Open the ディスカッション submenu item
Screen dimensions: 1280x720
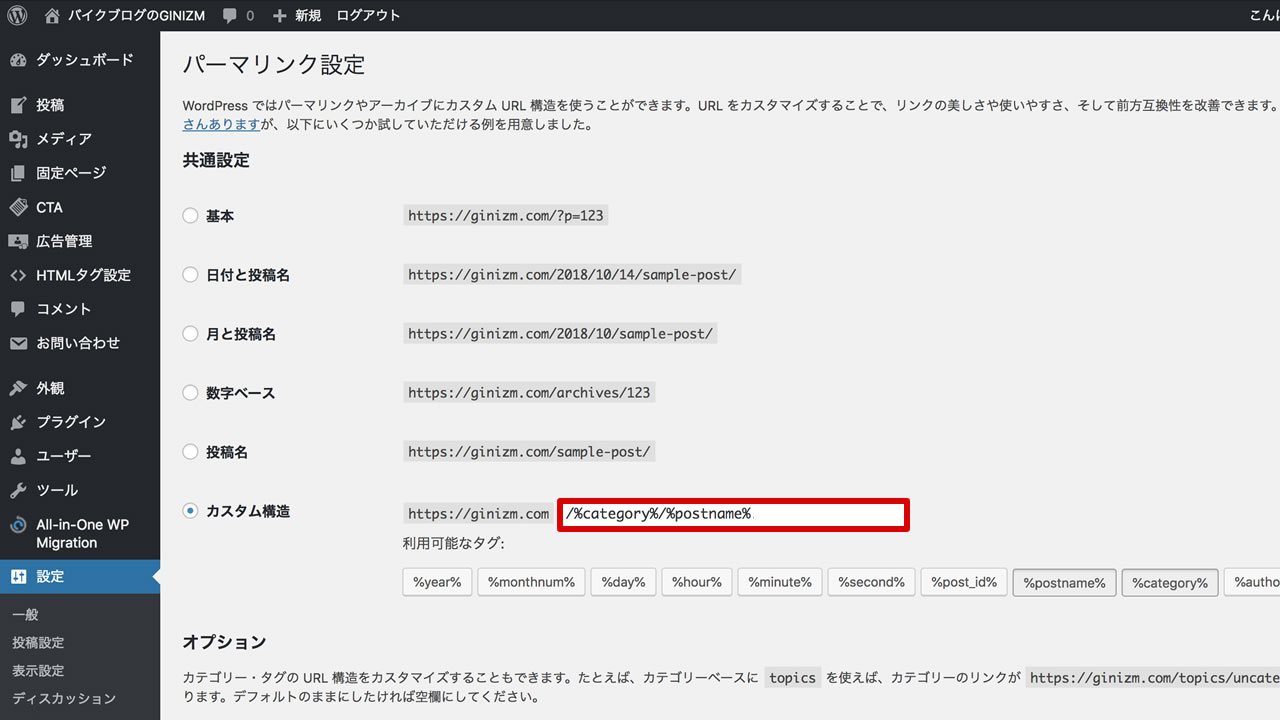tap(64, 699)
